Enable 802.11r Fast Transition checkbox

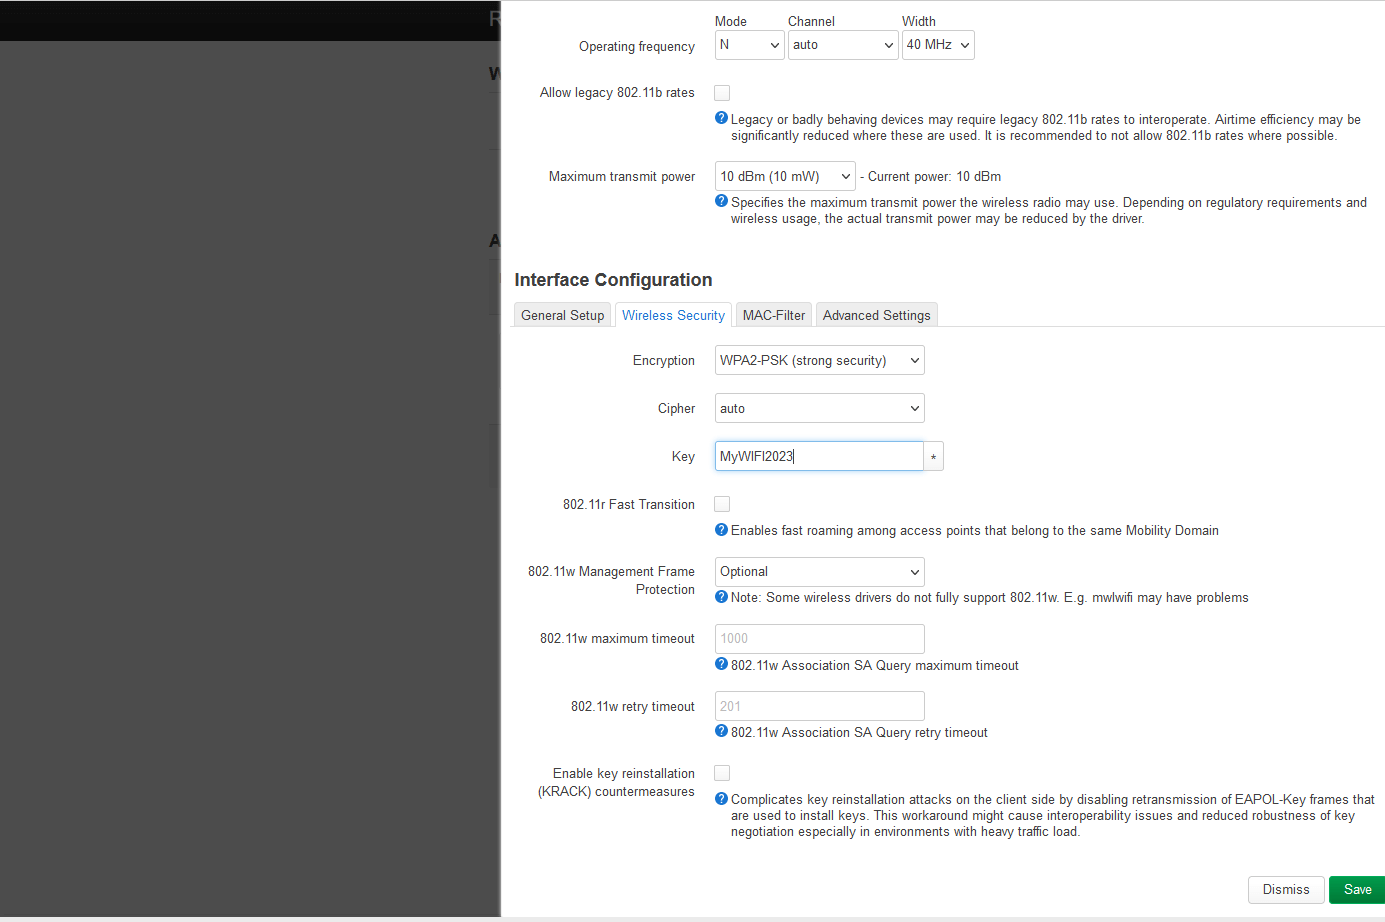[722, 504]
